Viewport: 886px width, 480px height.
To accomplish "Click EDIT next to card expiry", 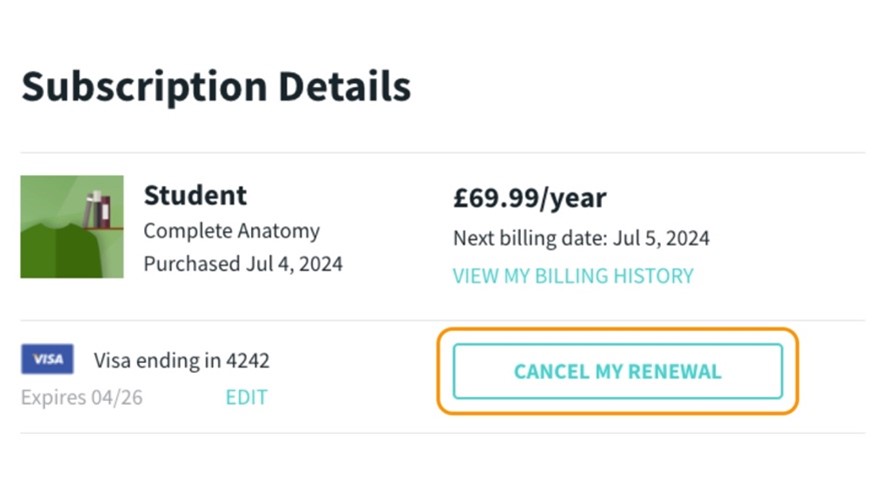I will [246, 397].
